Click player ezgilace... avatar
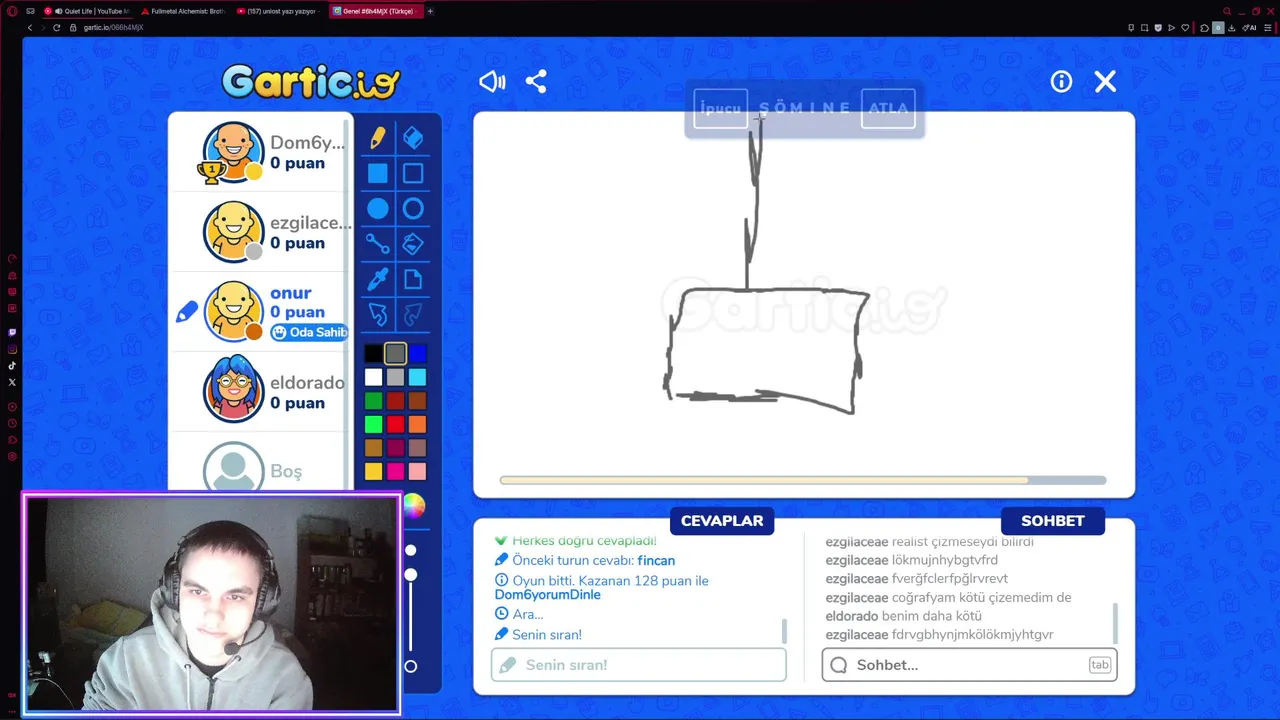This screenshot has width=1280, height=720. click(x=233, y=231)
